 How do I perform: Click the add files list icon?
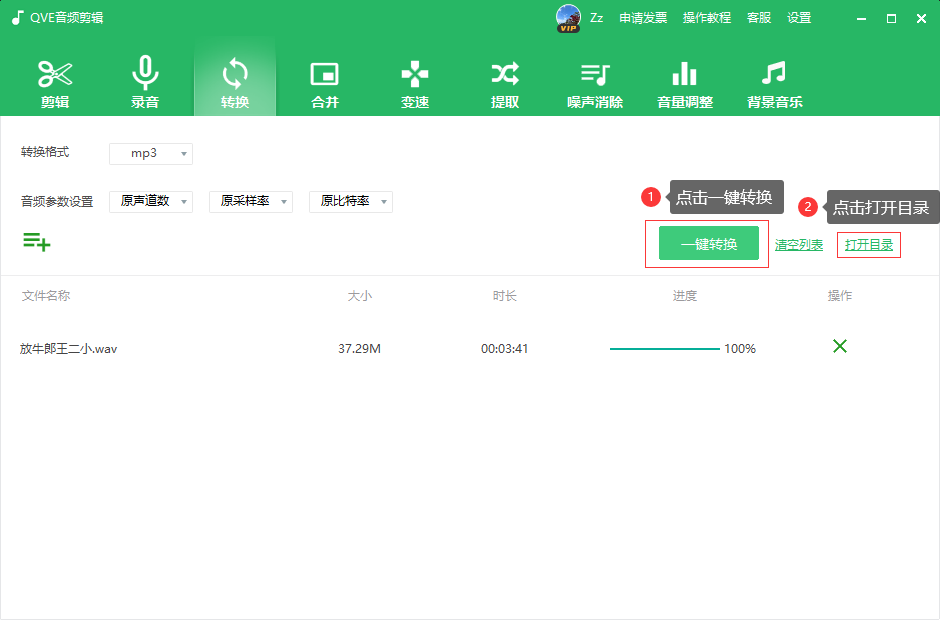coord(37,242)
